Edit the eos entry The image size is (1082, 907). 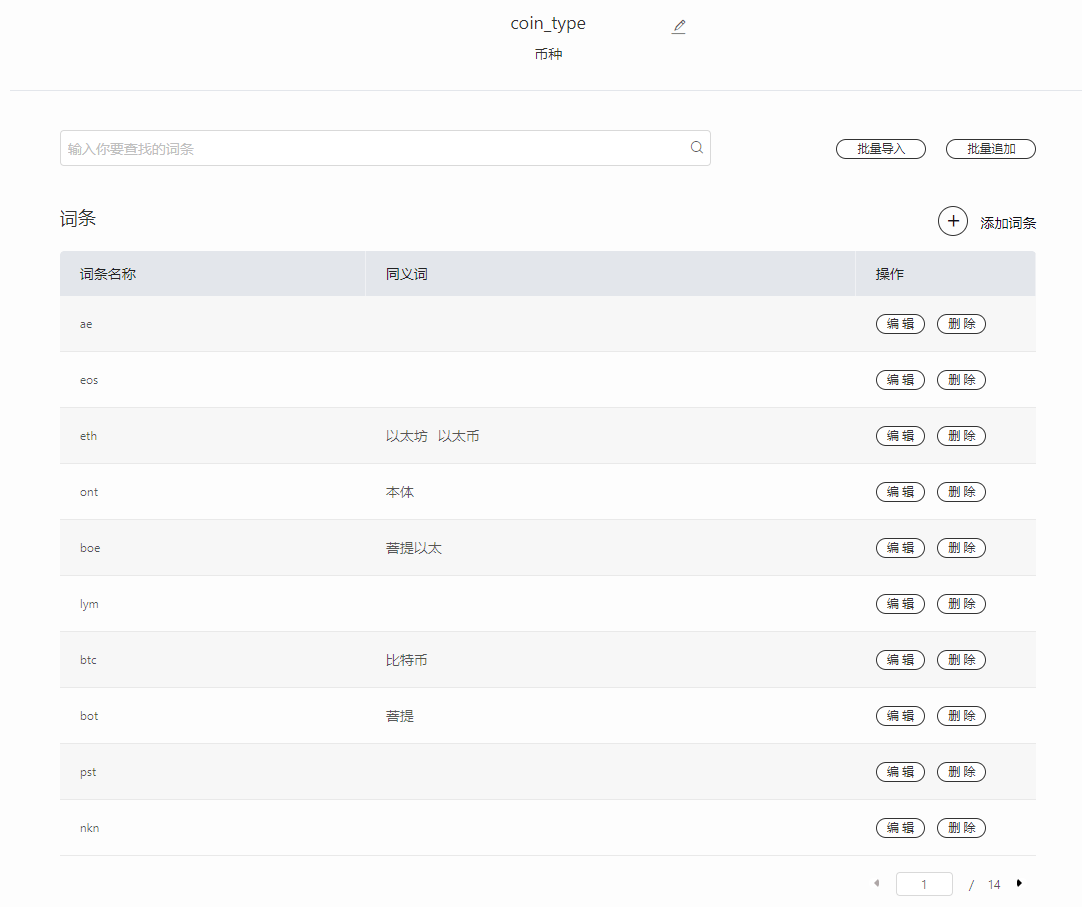900,380
